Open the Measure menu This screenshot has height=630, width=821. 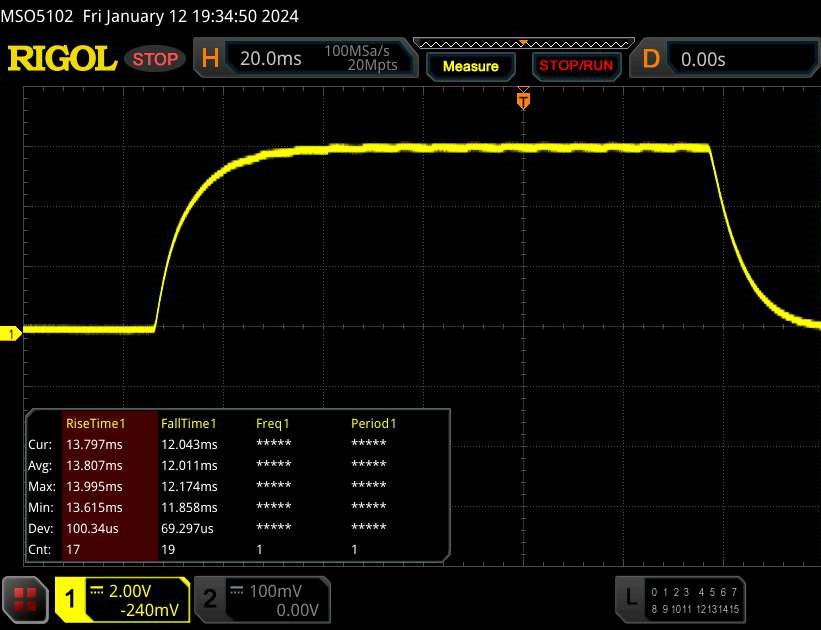point(471,67)
